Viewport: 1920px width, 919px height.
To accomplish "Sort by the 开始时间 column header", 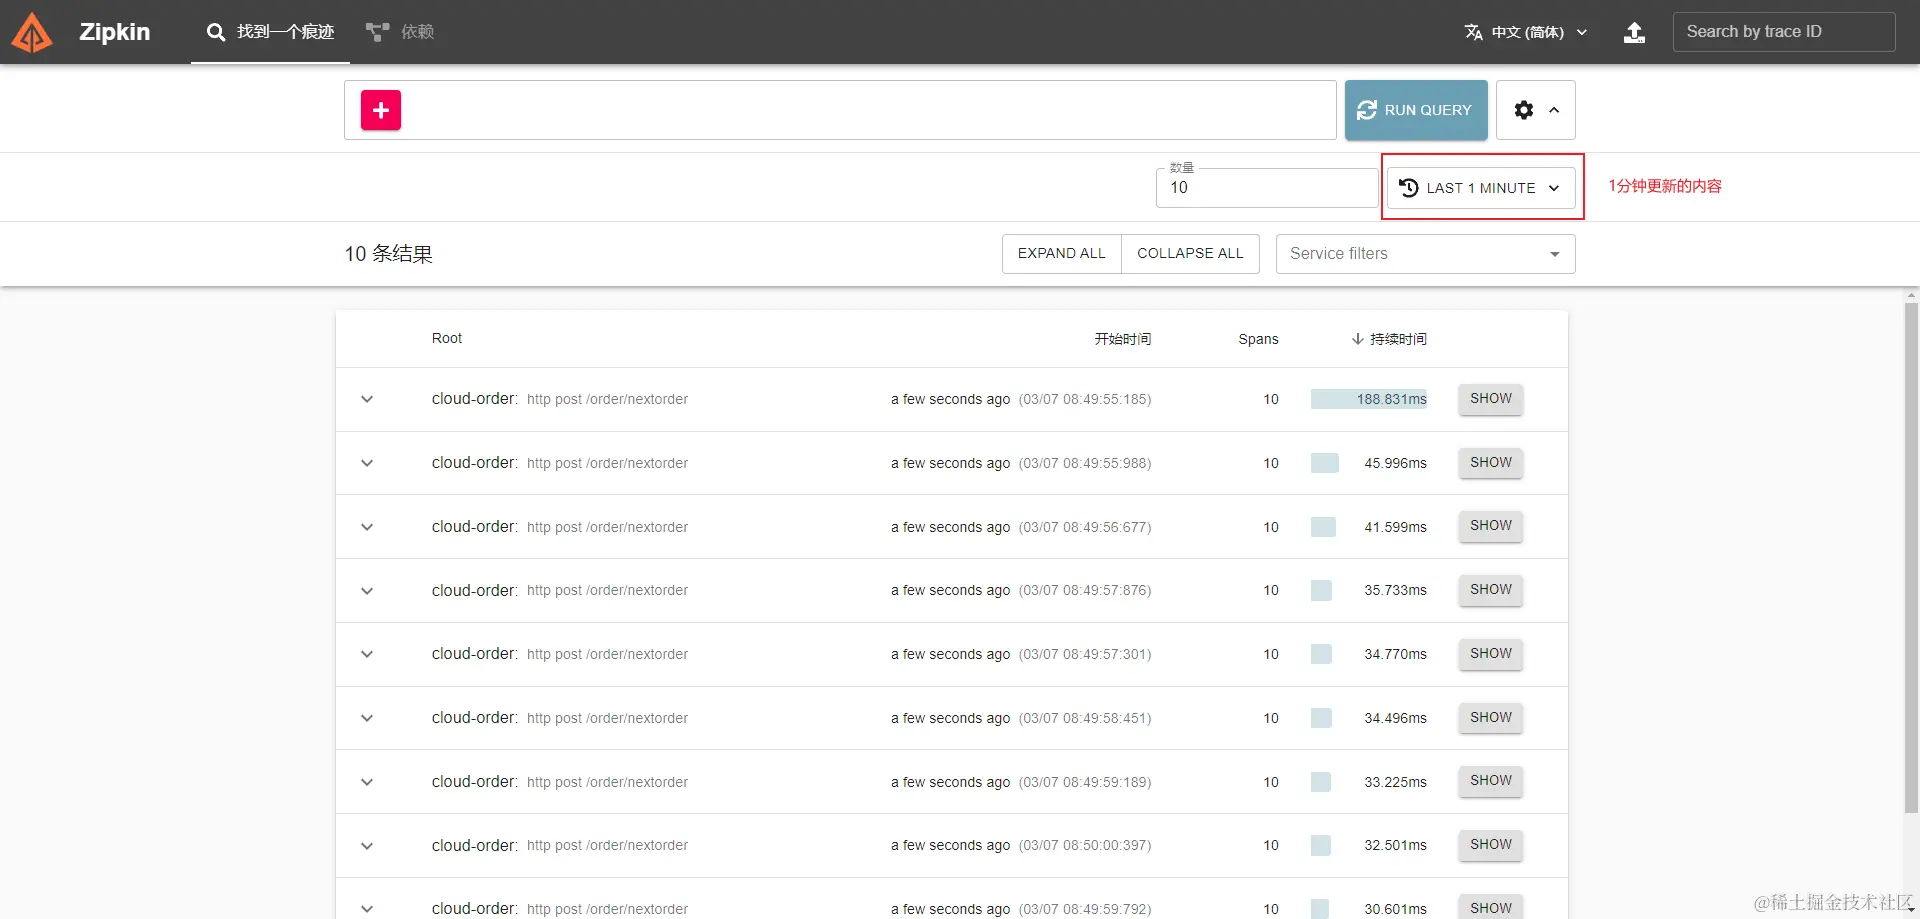I will click(x=1123, y=339).
